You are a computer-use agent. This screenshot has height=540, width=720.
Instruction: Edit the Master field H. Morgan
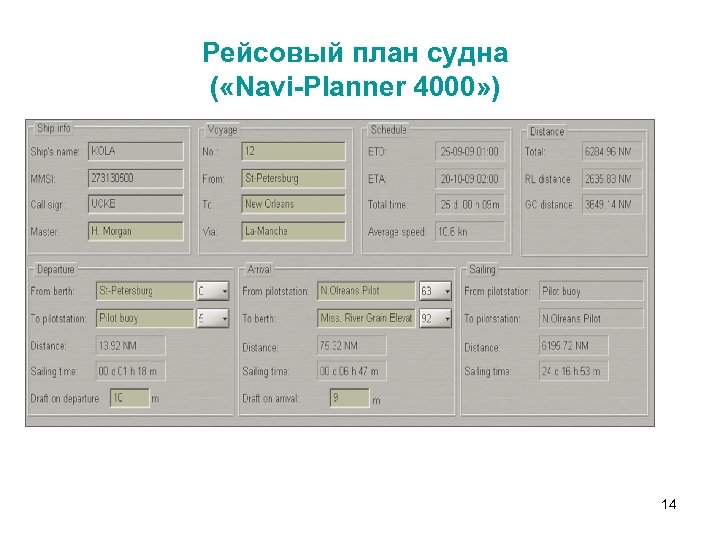point(135,231)
